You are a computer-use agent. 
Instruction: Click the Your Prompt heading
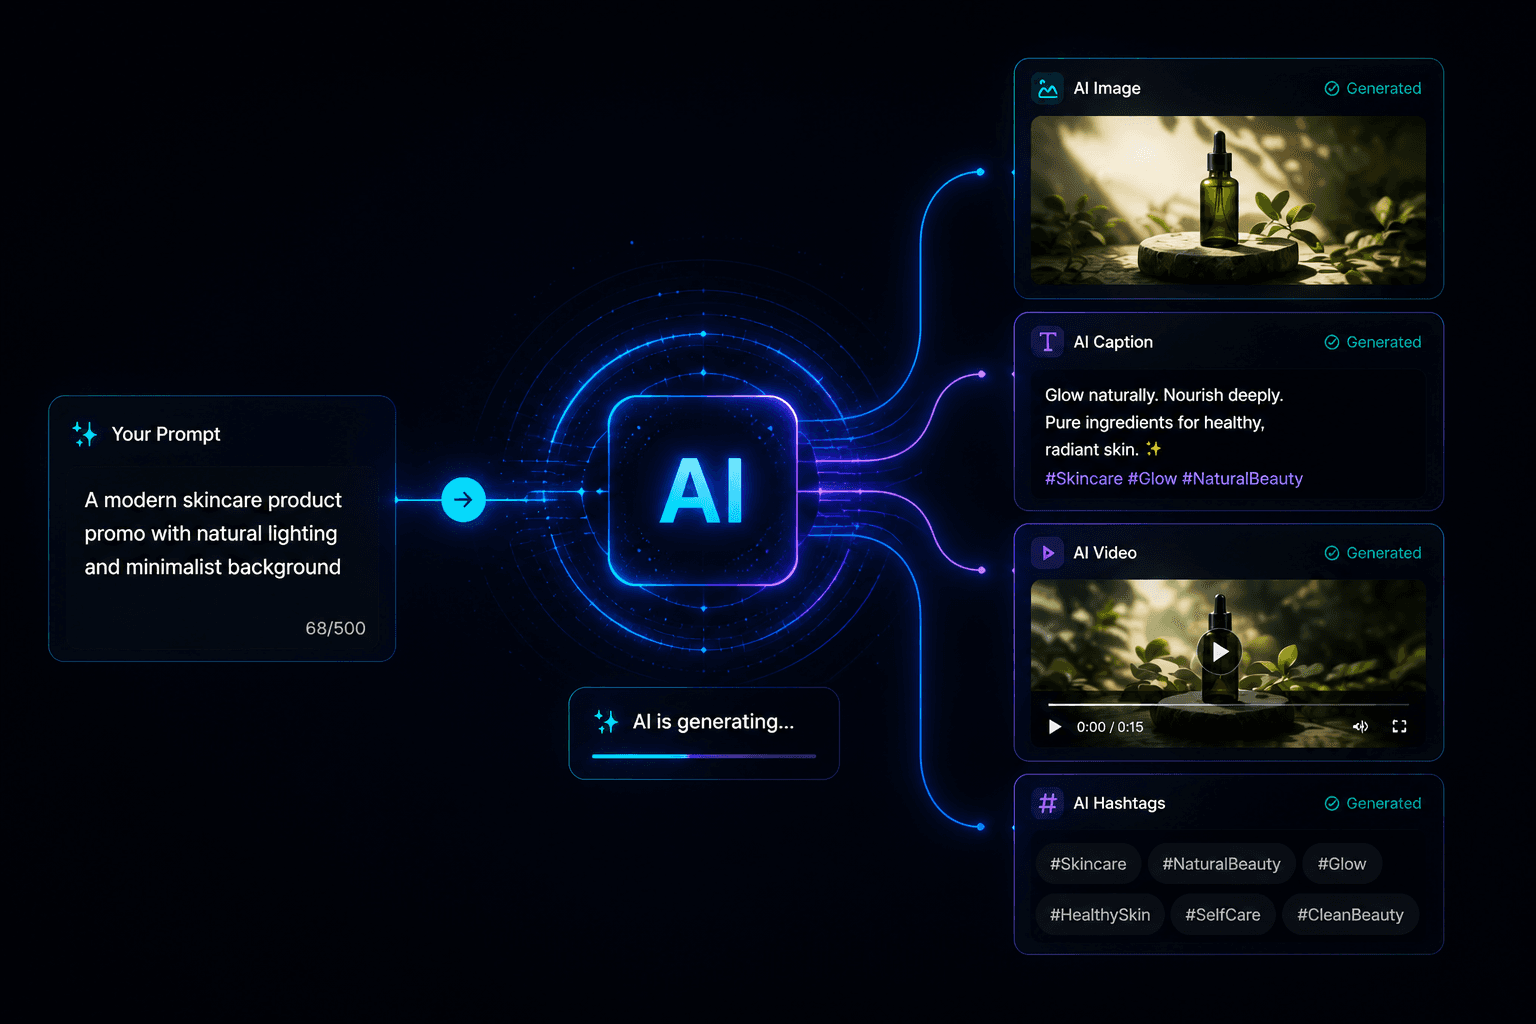tap(166, 434)
